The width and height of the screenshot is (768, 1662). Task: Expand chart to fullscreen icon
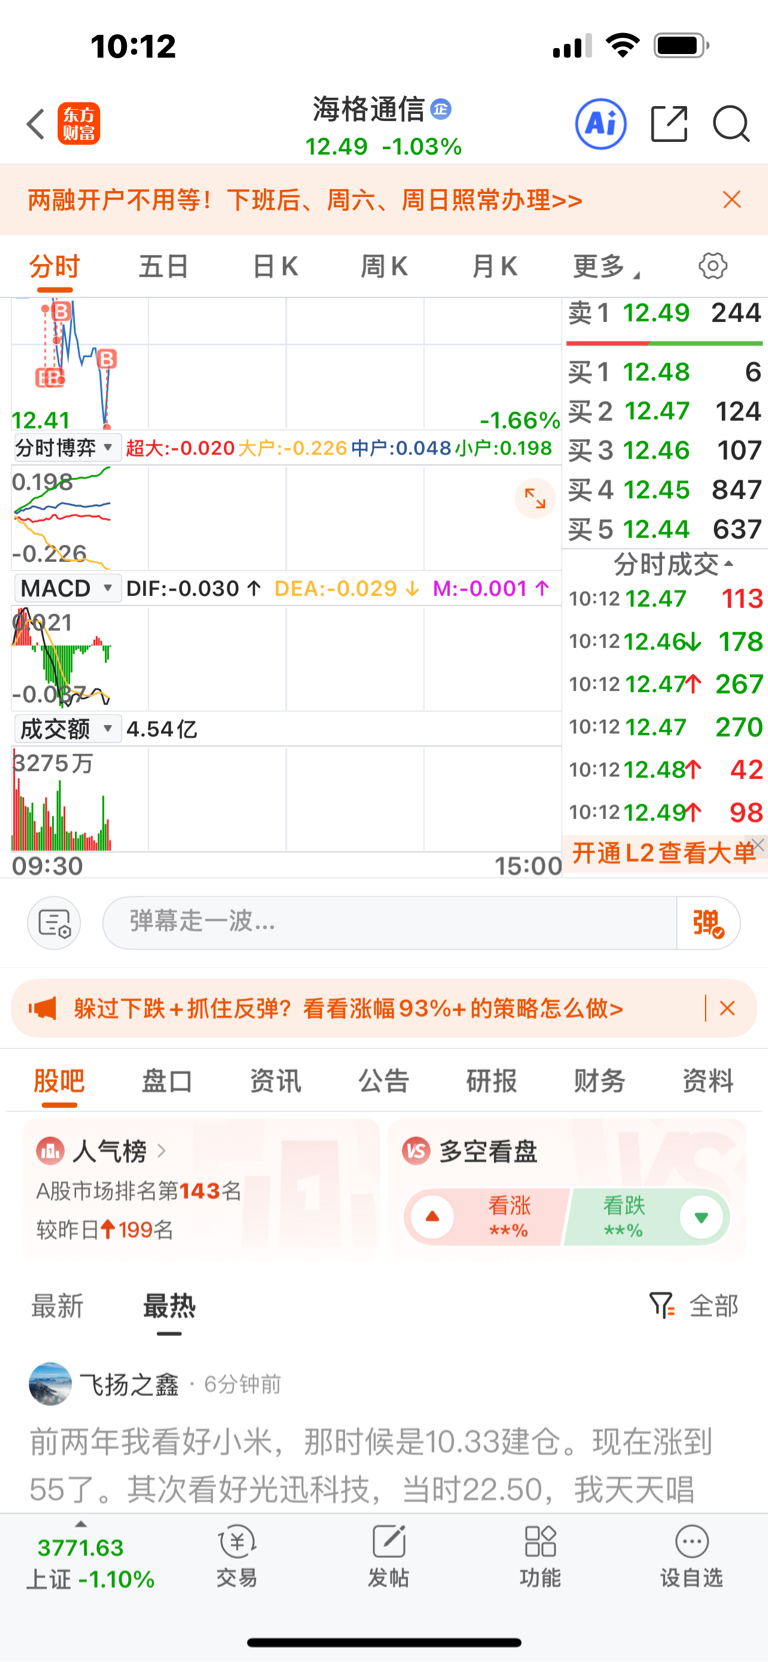click(x=535, y=498)
